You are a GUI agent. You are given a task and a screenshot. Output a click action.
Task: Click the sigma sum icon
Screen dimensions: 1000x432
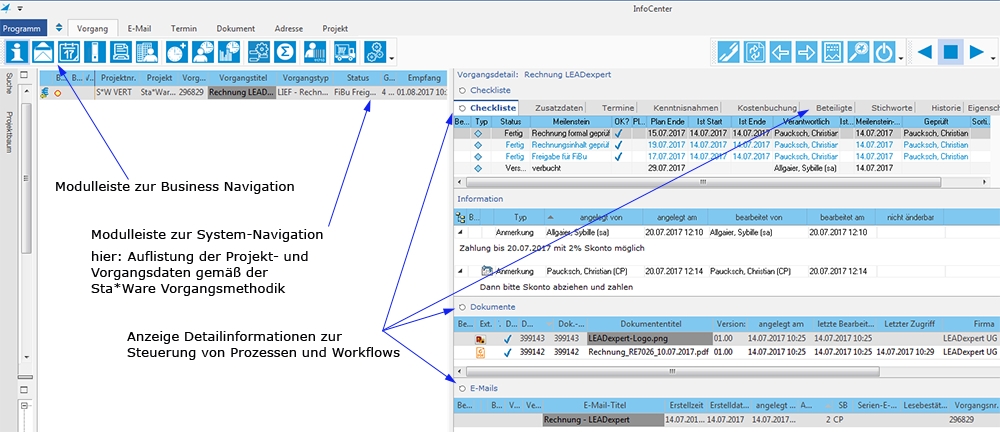click(x=284, y=52)
